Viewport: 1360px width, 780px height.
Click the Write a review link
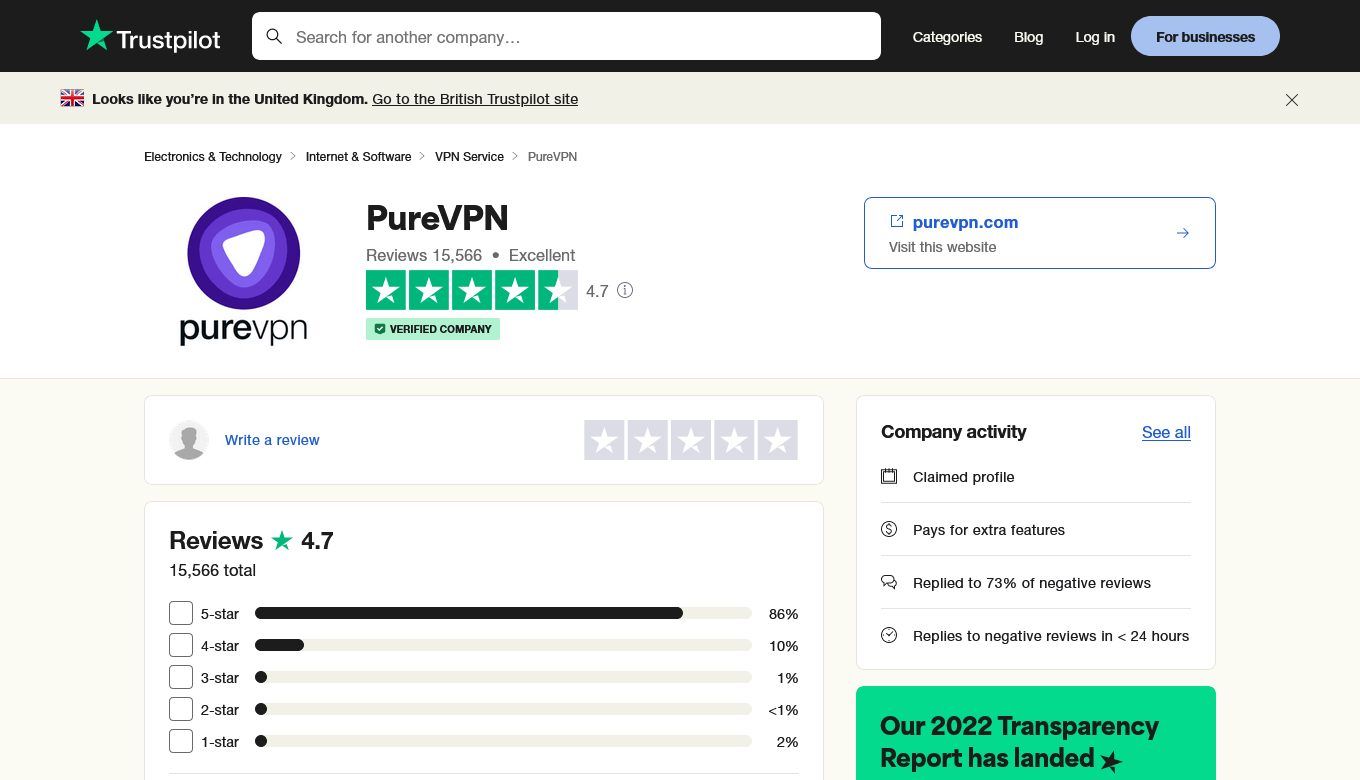coord(272,440)
